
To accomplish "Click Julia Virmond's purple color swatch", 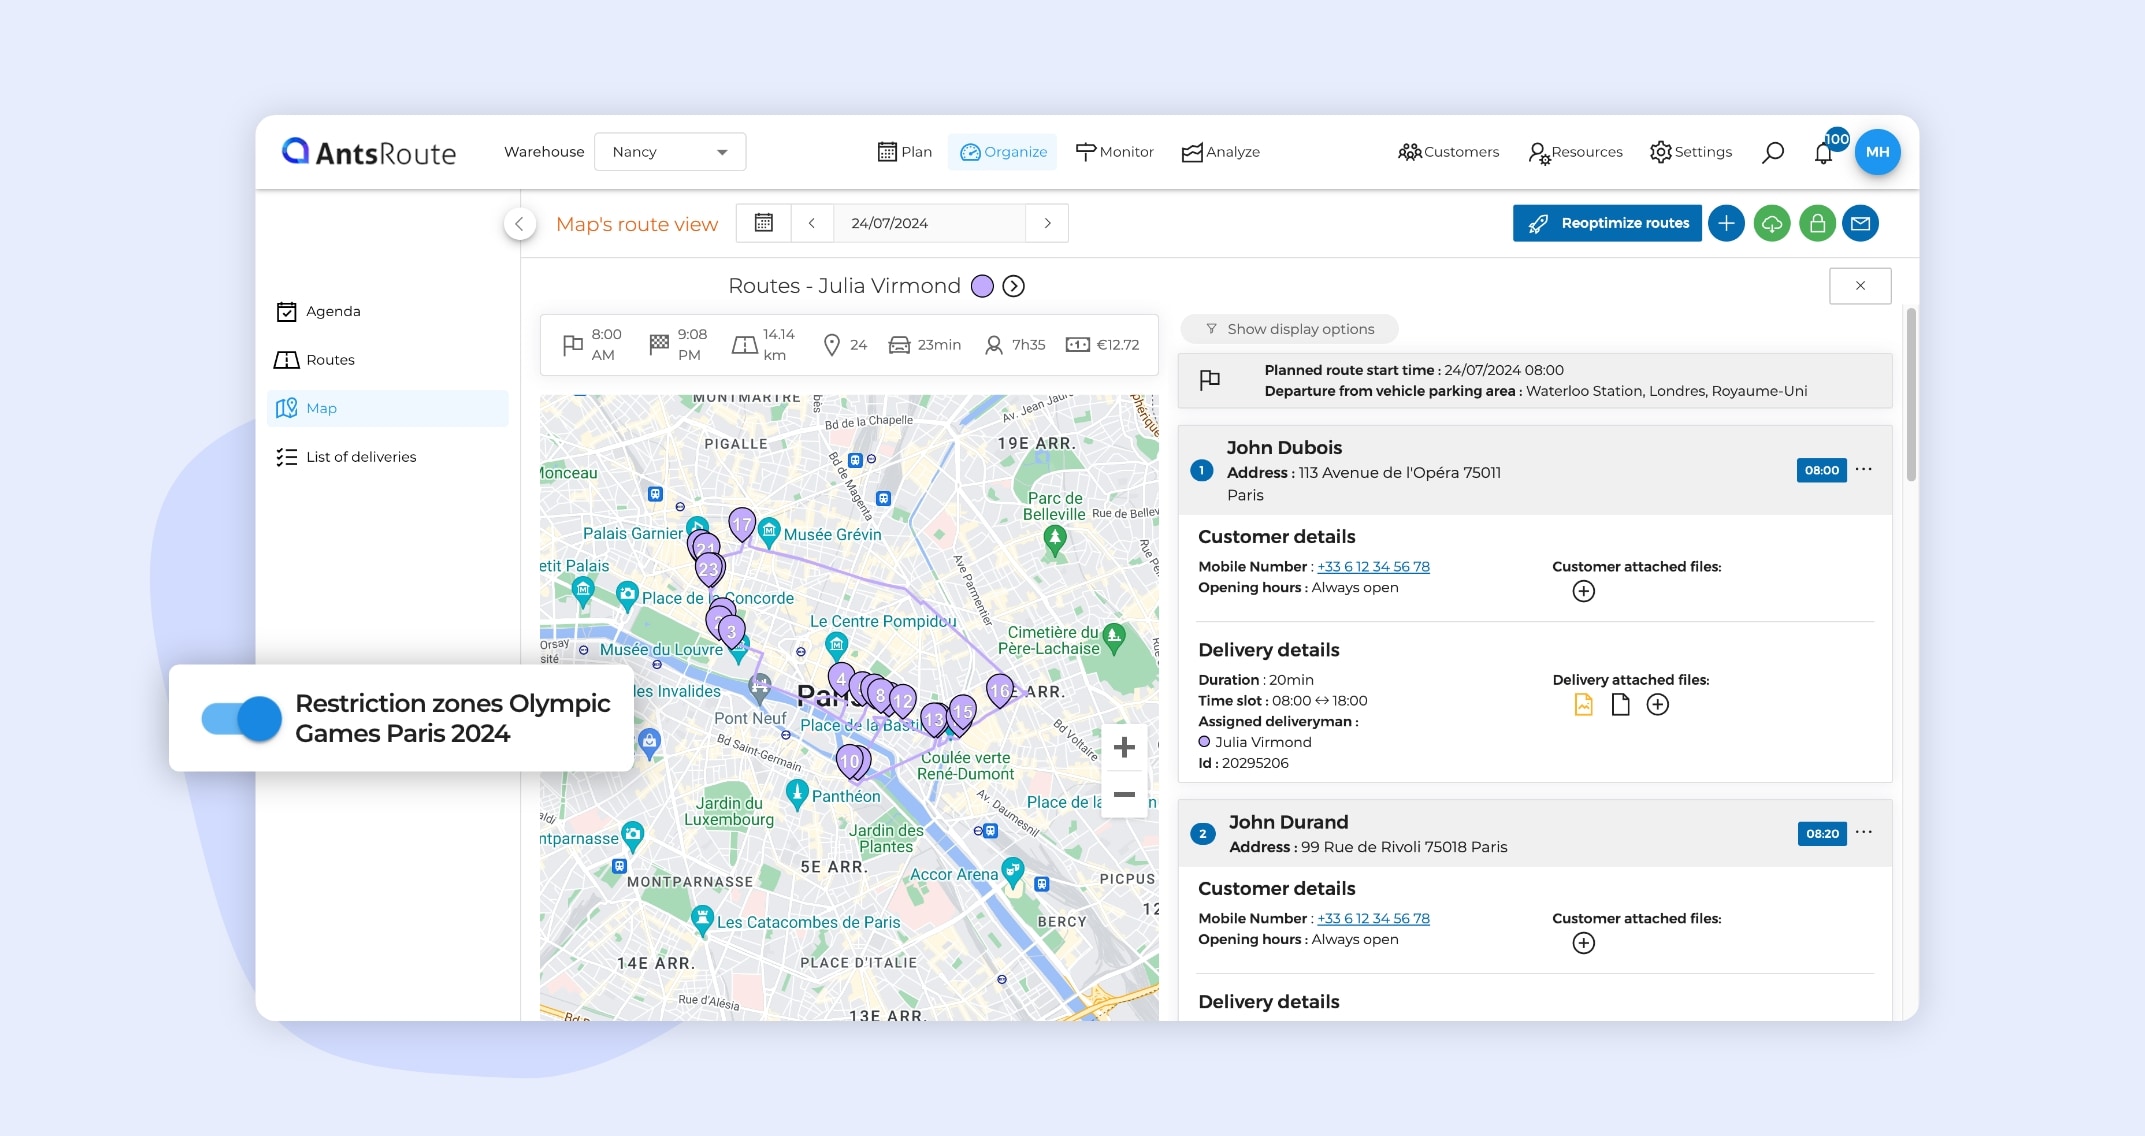I will coord(983,286).
